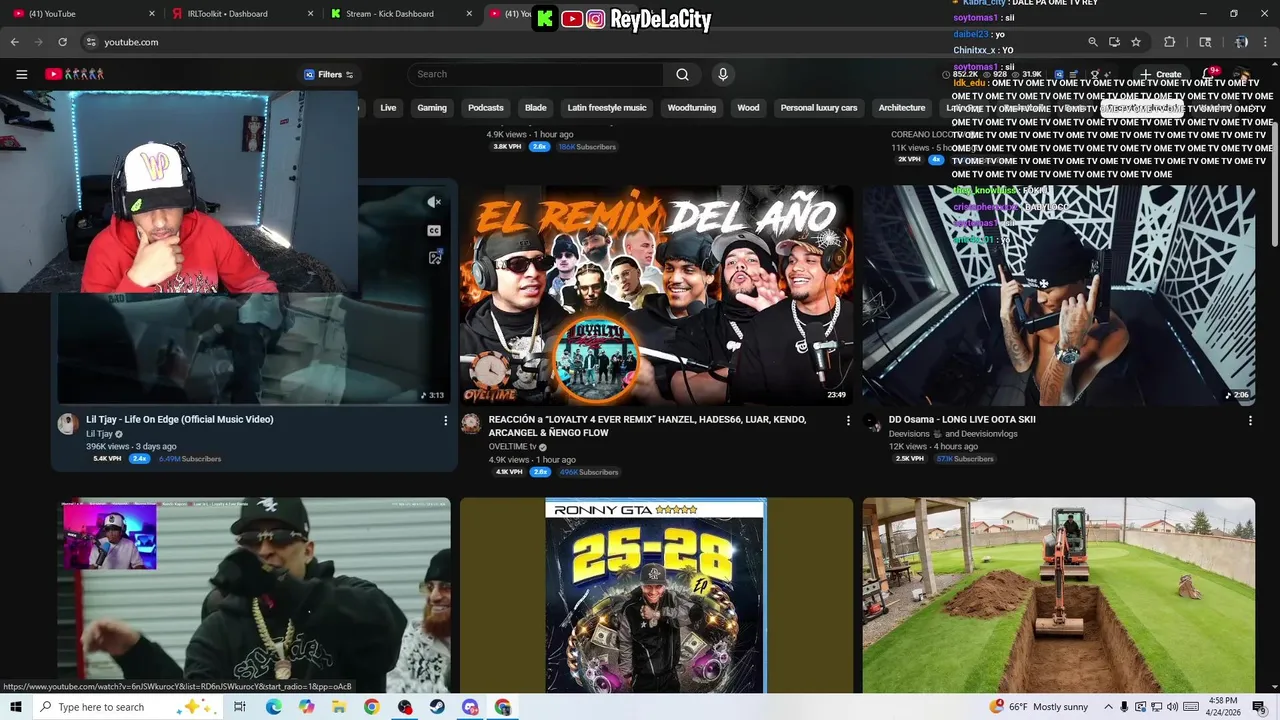
Task: Open the browser extensions puzzle icon
Action: click(1169, 42)
